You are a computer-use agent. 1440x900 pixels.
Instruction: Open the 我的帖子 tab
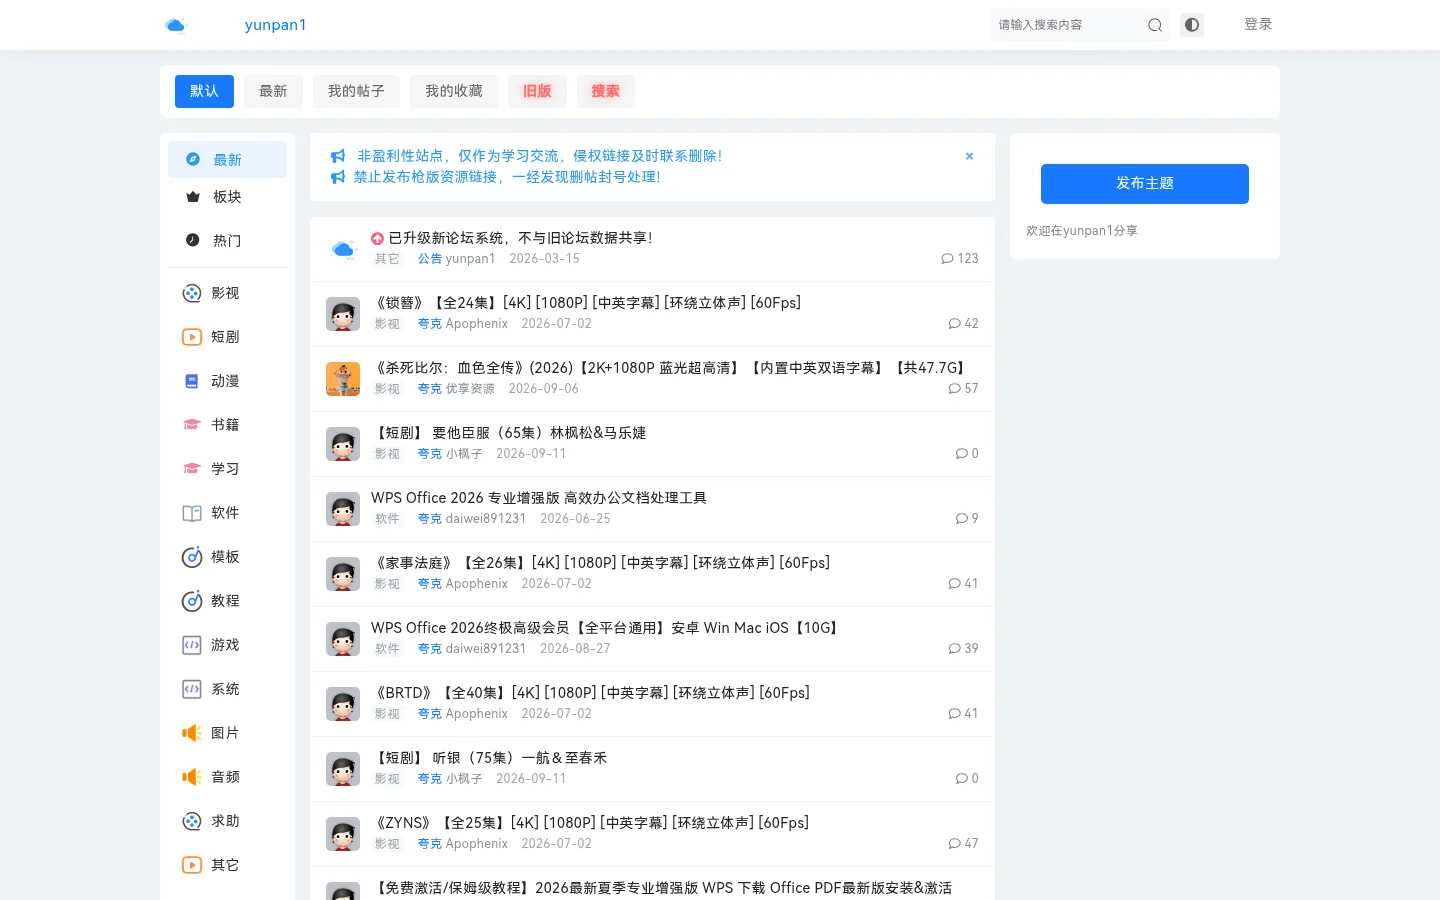click(x=356, y=91)
